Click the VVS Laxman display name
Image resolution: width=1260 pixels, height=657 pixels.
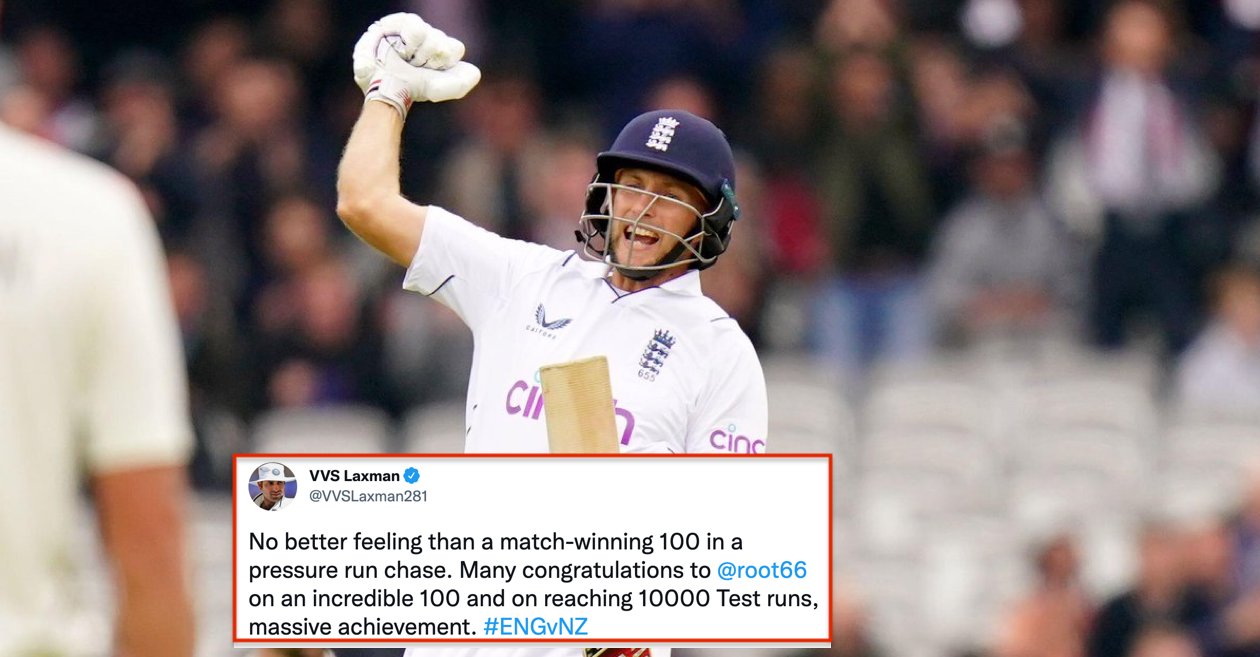[352, 476]
